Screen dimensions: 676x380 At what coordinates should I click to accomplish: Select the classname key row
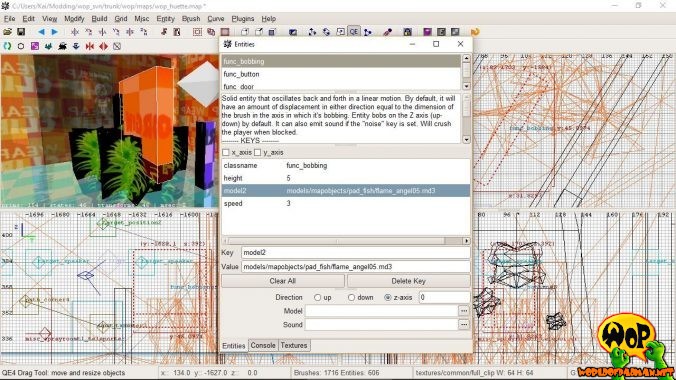point(346,165)
